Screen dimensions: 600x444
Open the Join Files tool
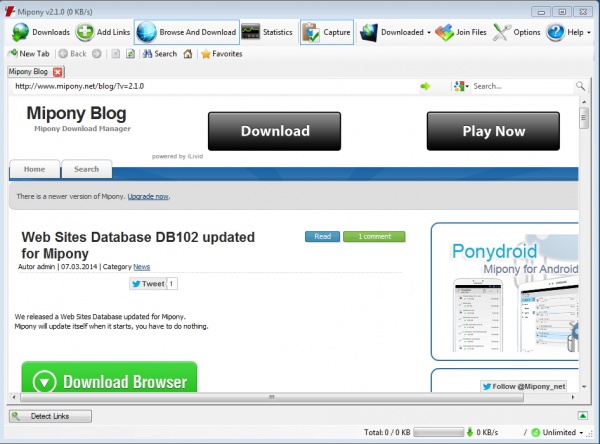461,32
